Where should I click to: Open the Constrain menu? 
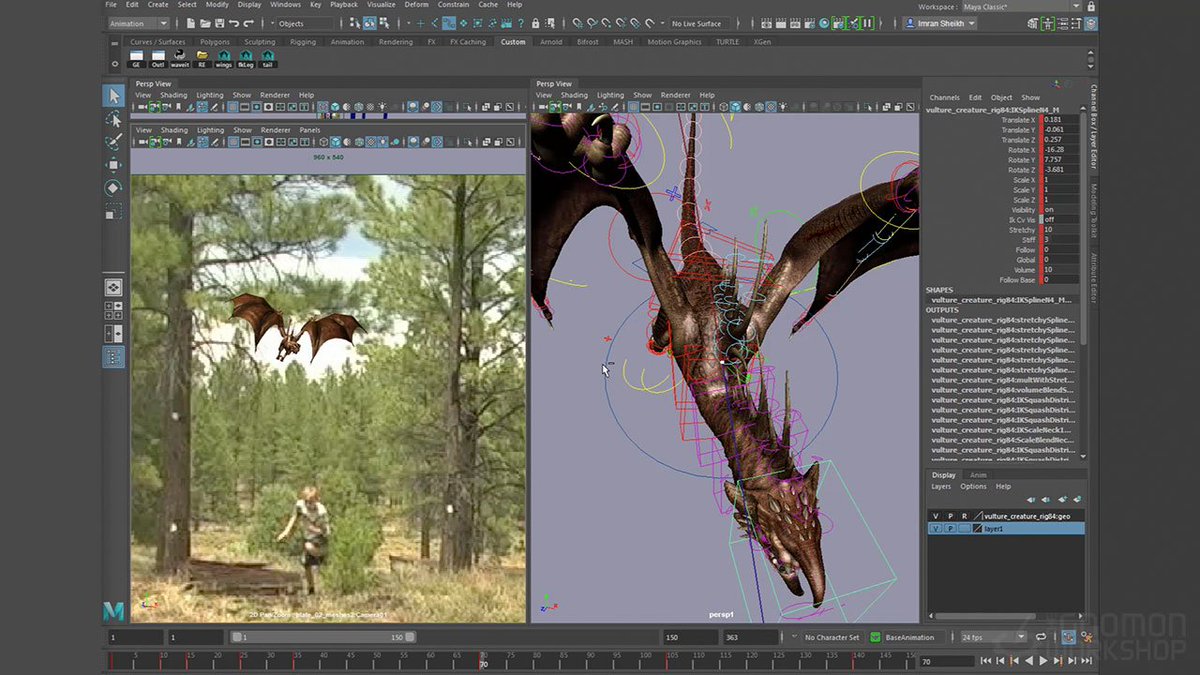[x=453, y=5]
